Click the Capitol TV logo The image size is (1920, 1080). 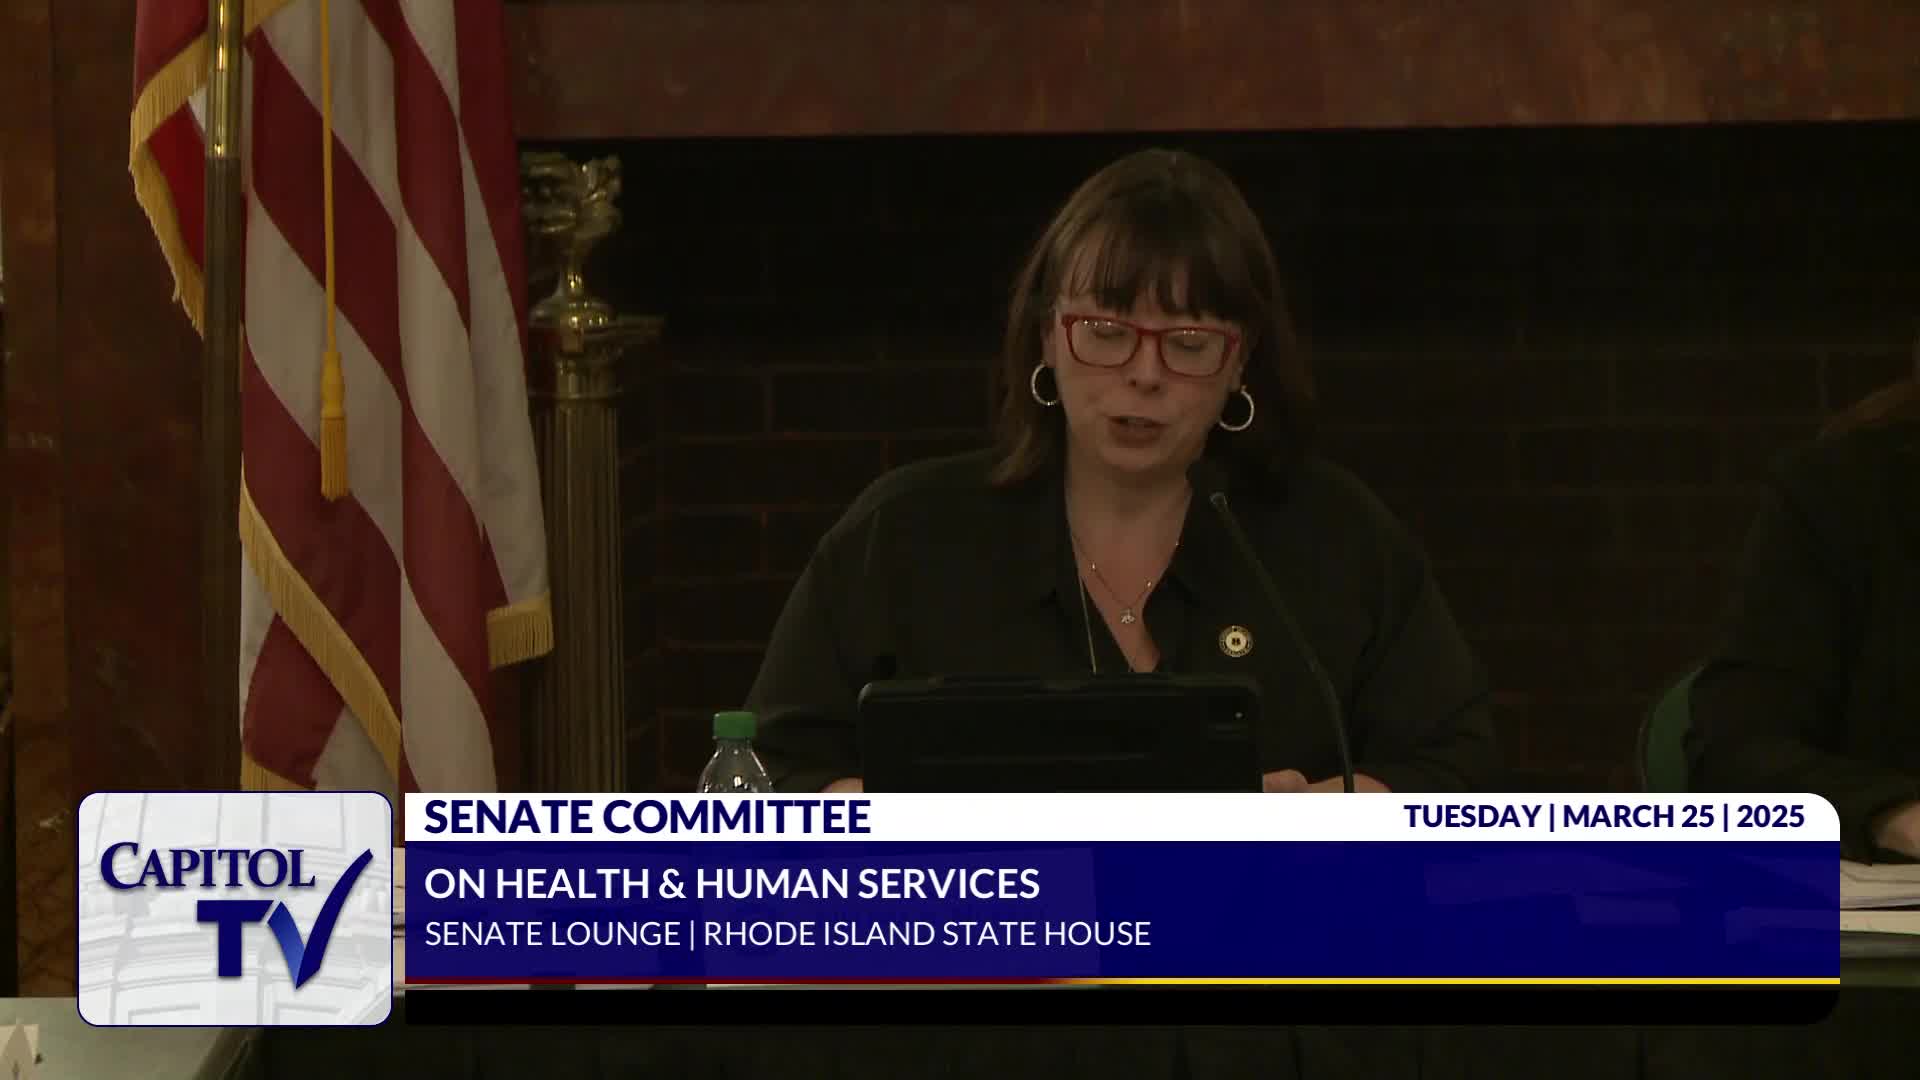tap(235, 908)
